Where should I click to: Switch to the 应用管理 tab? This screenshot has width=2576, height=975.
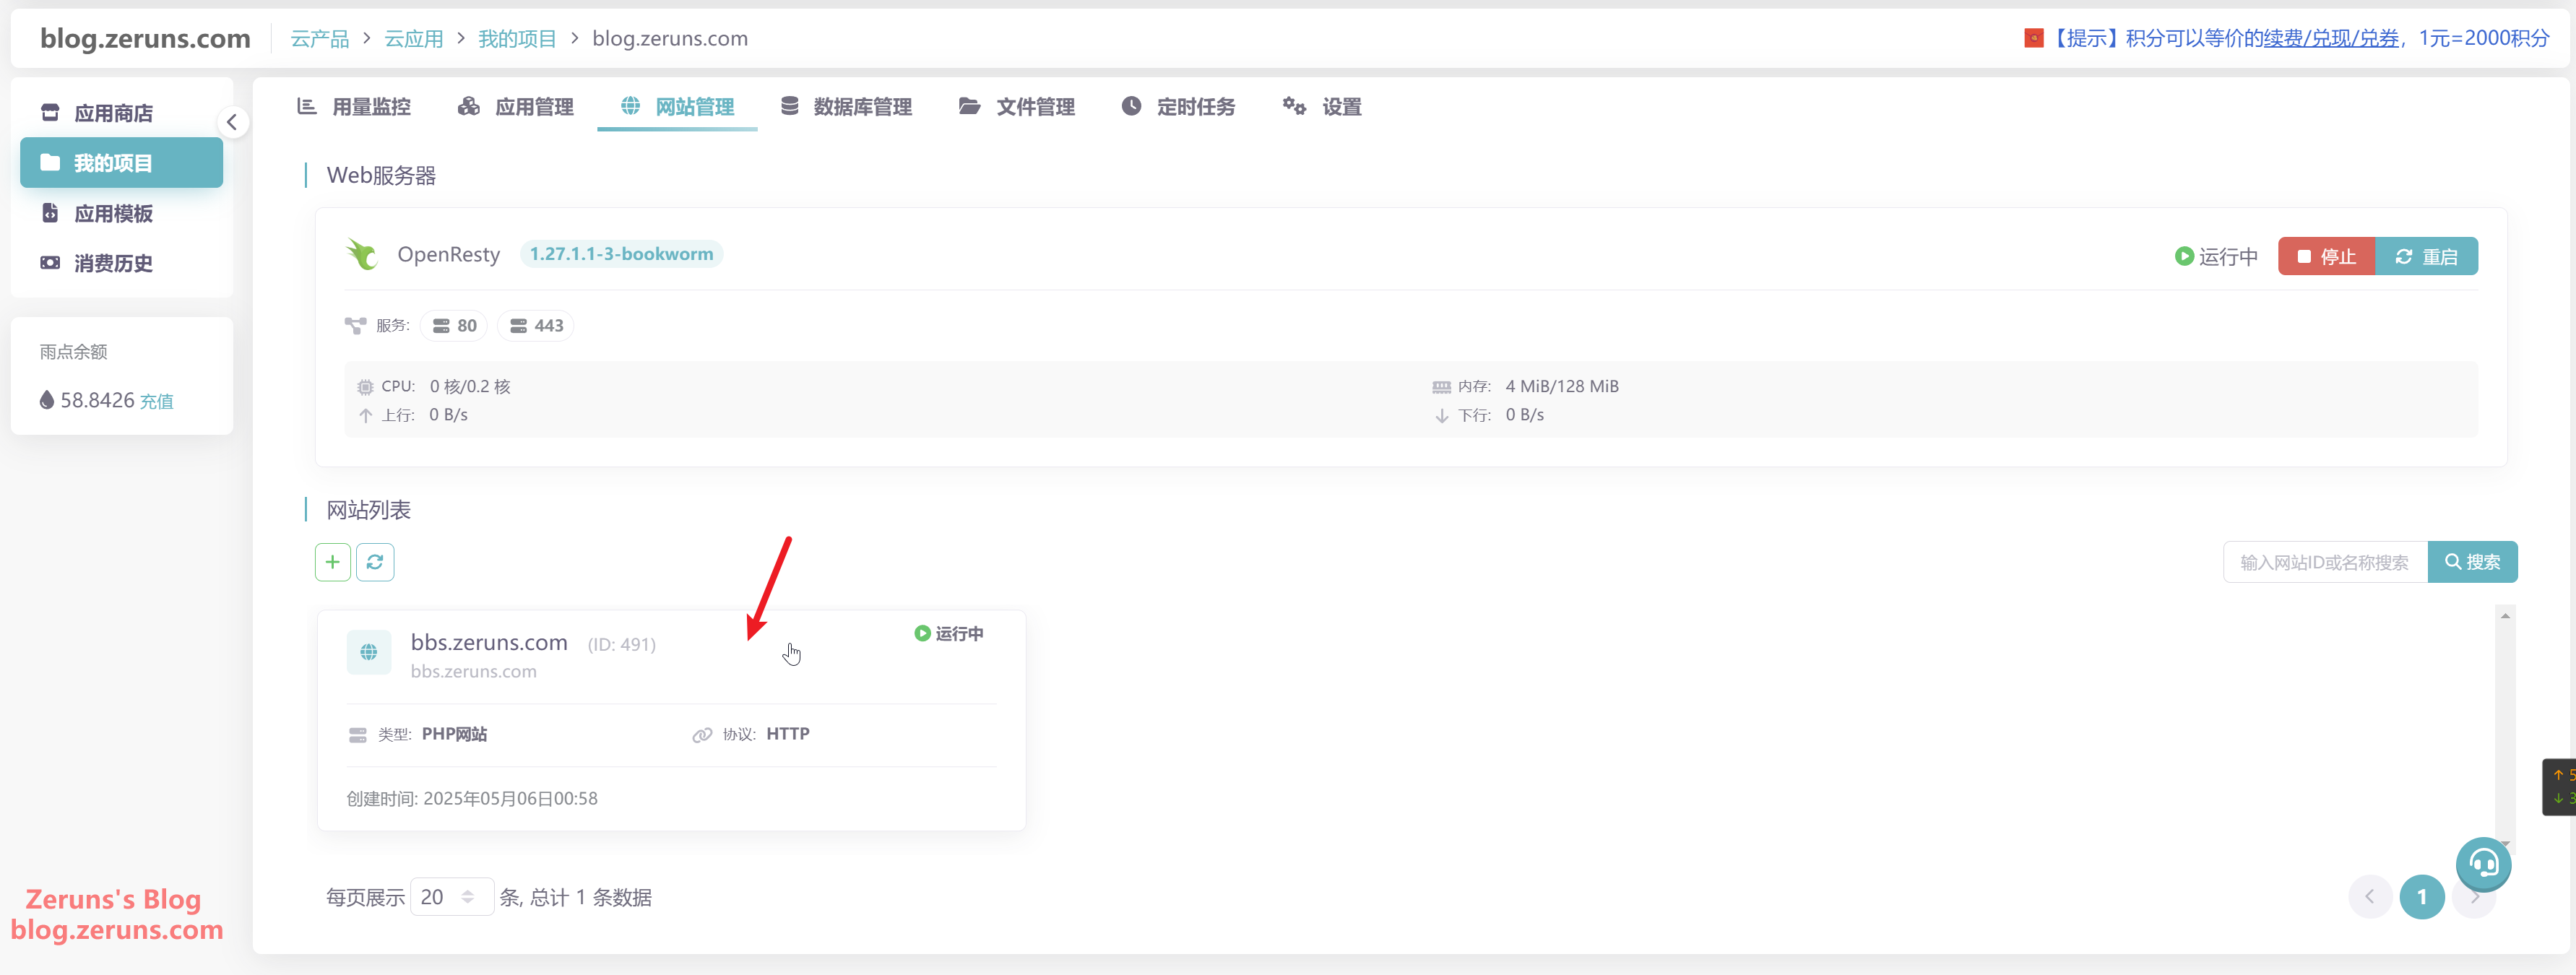coord(516,106)
